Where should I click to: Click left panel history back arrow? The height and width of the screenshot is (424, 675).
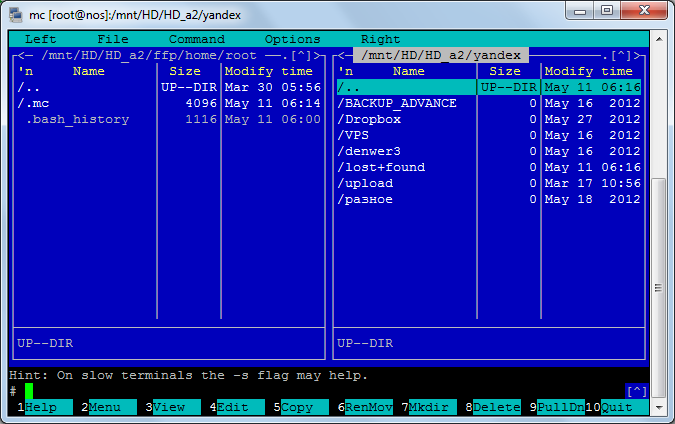click(25, 56)
